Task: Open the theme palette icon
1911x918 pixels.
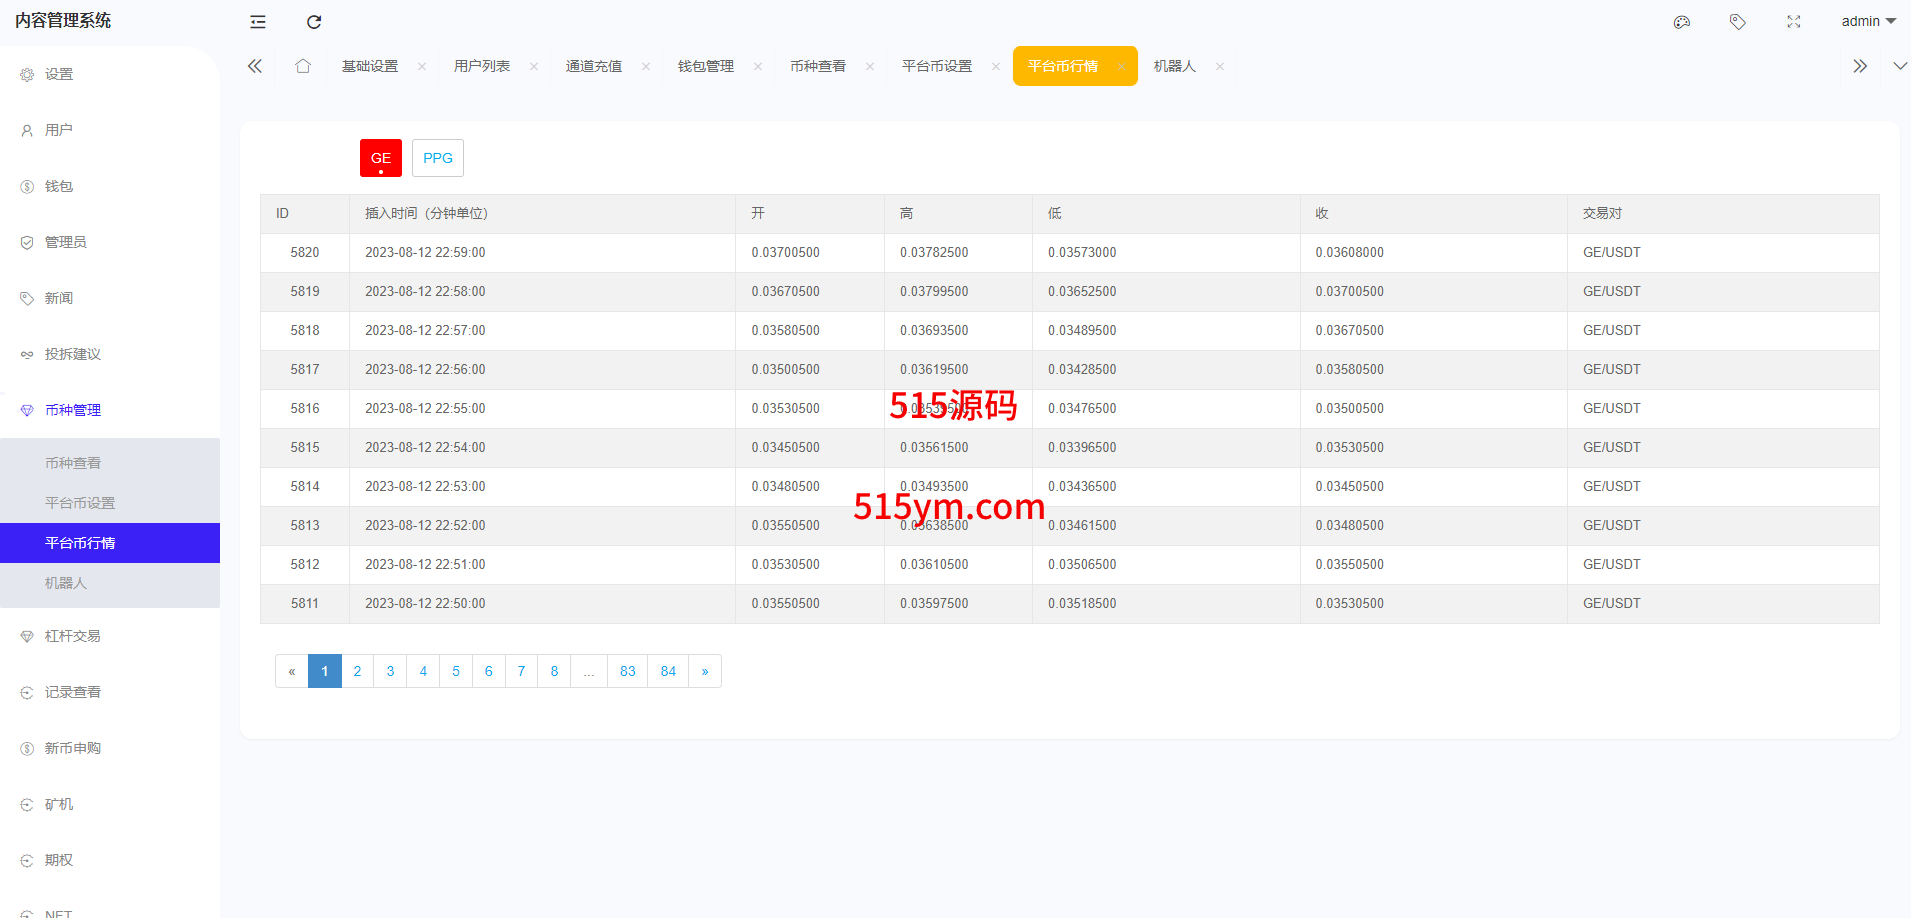Action: pyautogui.click(x=1682, y=22)
